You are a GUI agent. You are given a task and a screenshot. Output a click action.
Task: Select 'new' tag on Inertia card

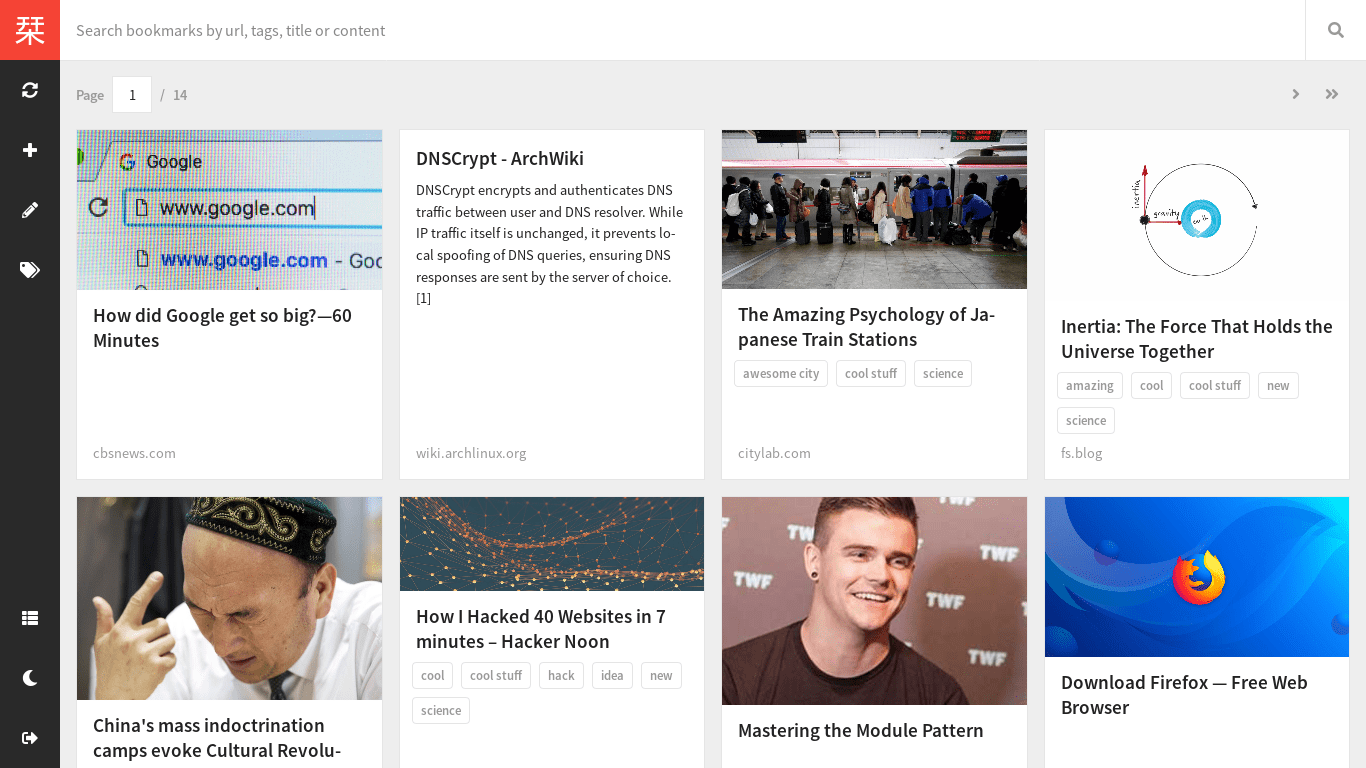click(1278, 386)
